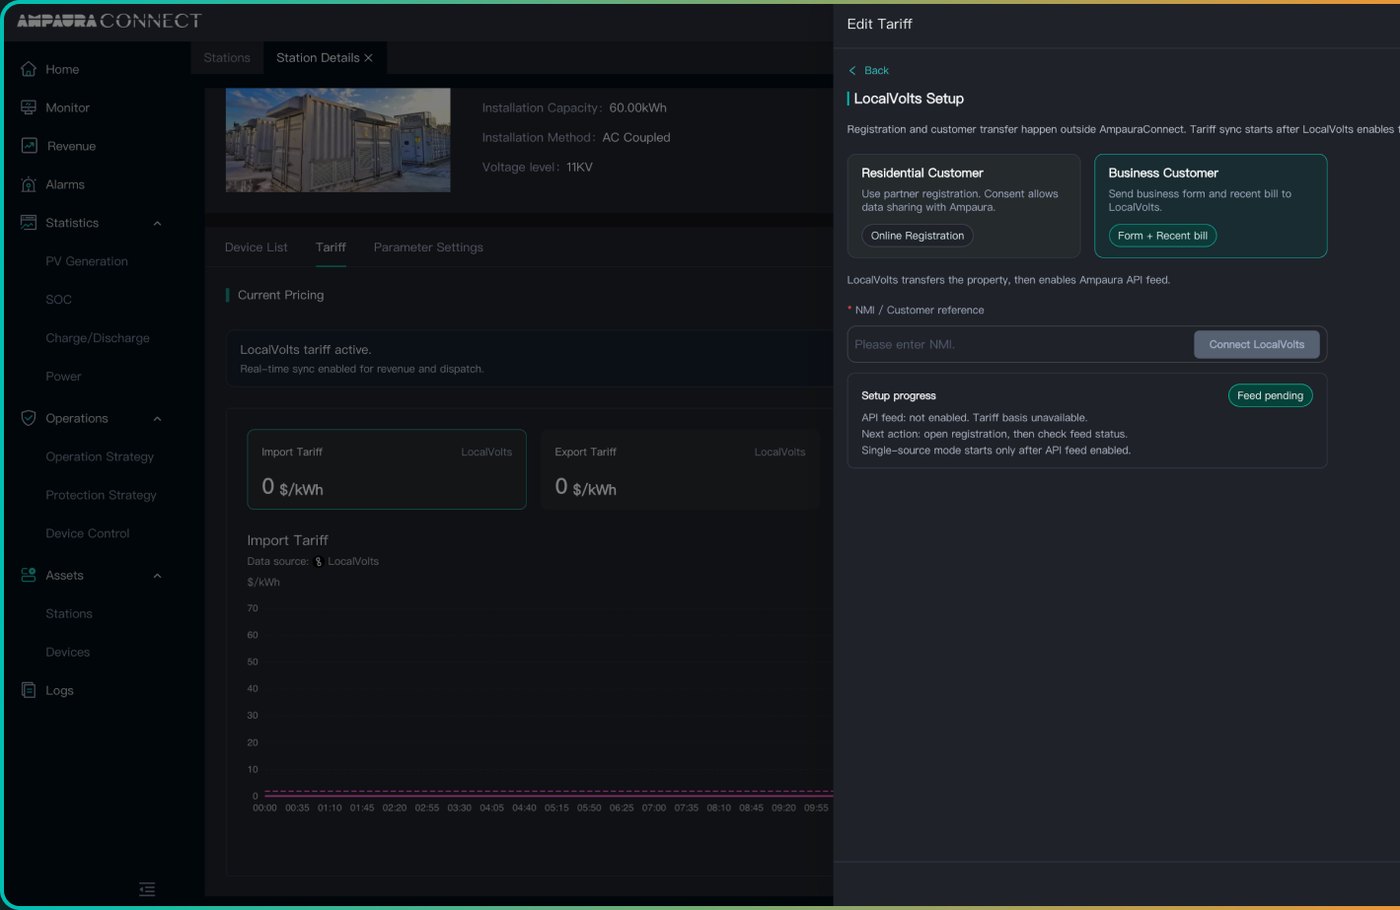Open Operation Strategy page
Screen dimensions: 1400x910
click(99, 456)
